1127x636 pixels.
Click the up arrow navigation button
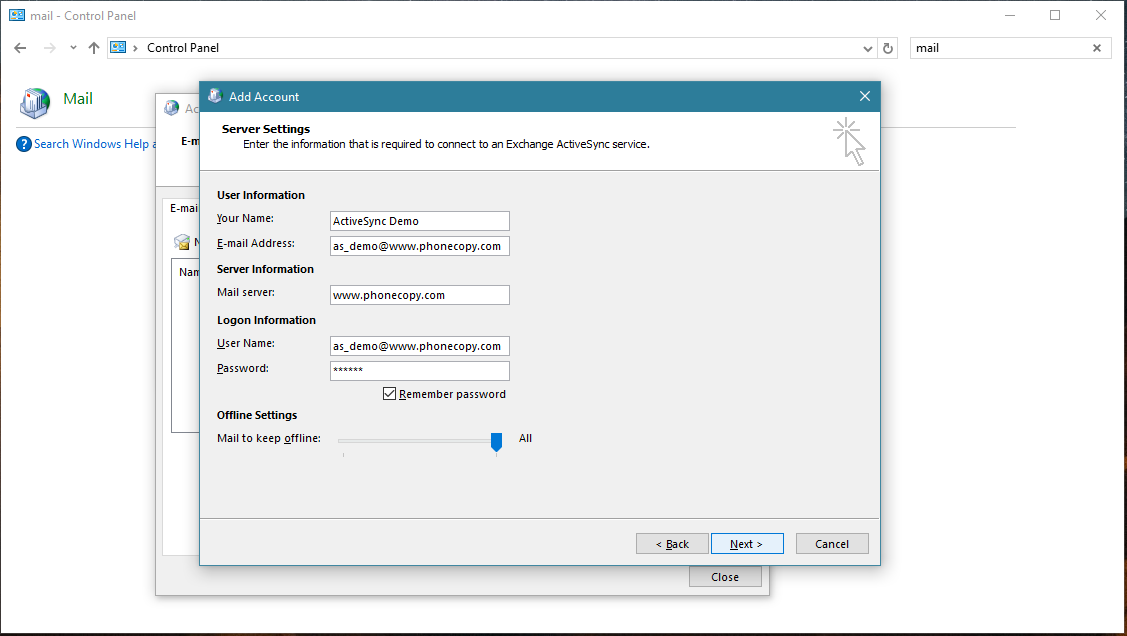pyautogui.click(x=94, y=48)
